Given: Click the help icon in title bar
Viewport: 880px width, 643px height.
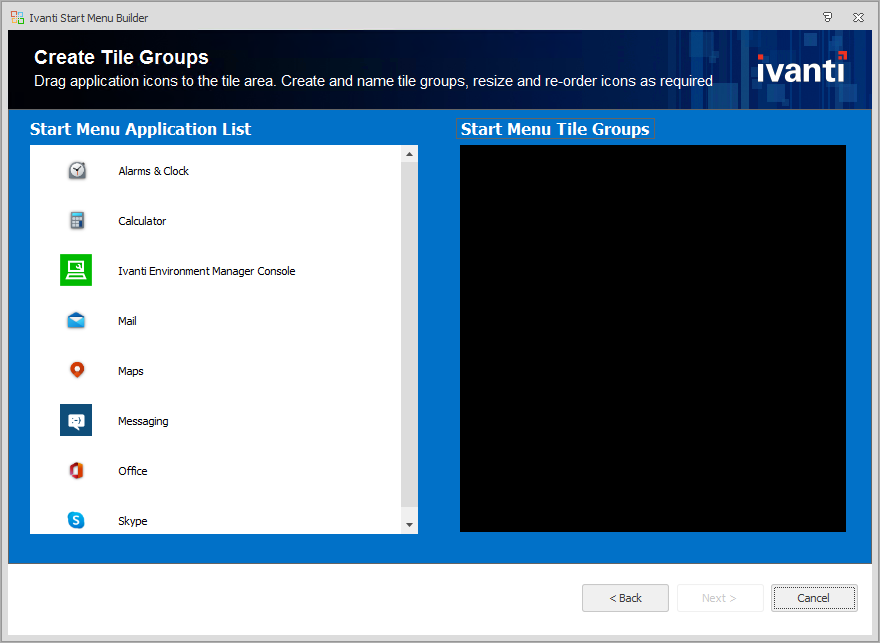Looking at the screenshot, I should tap(827, 17).
